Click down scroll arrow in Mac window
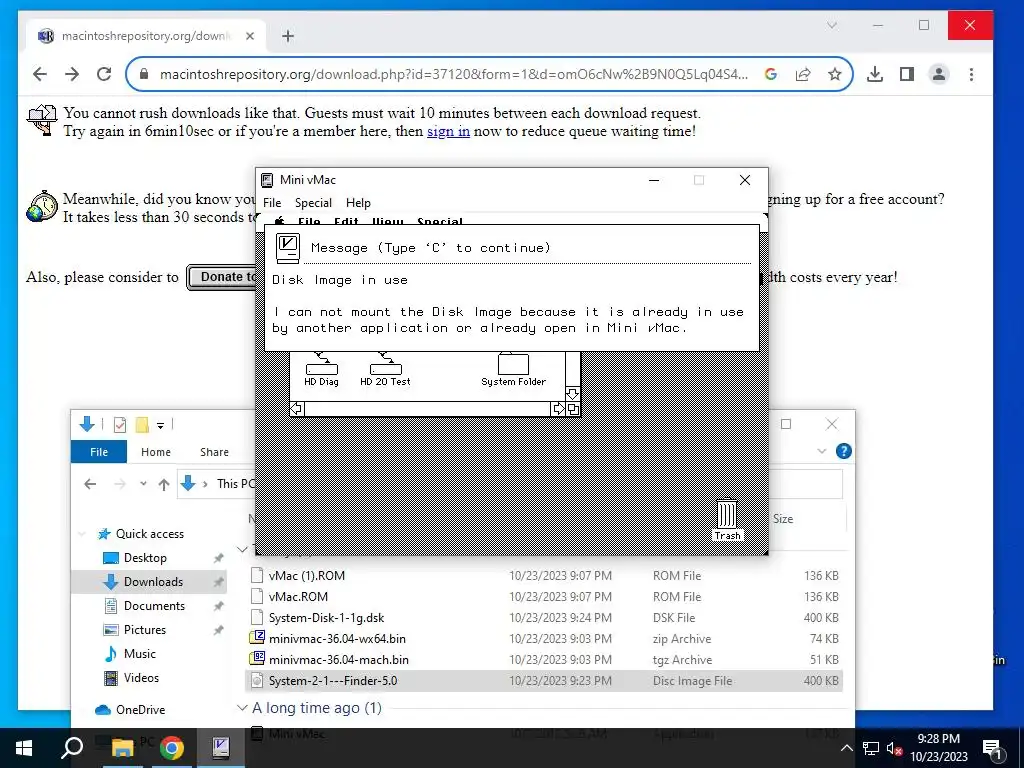 pyautogui.click(x=573, y=394)
